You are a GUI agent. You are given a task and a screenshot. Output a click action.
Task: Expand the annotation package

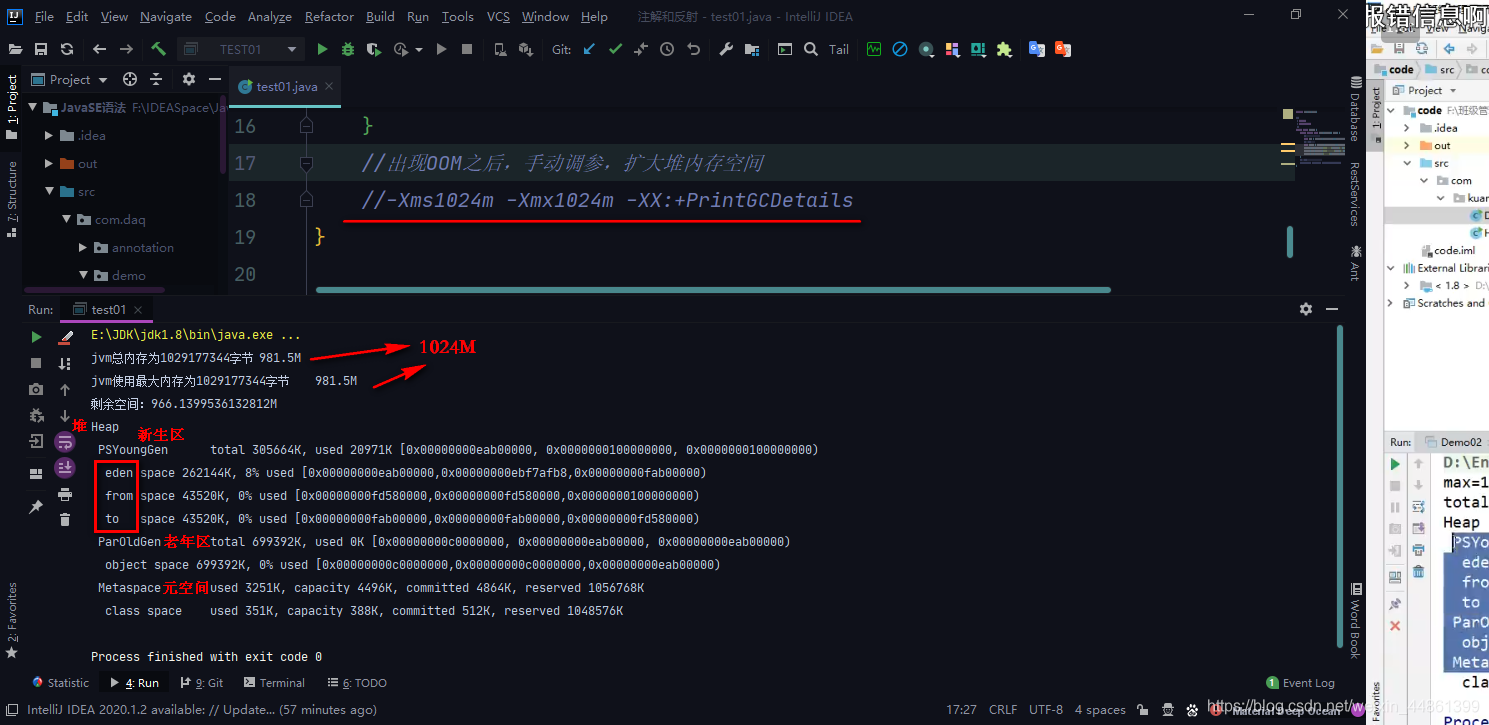pyautogui.click(x=83, y=247)
